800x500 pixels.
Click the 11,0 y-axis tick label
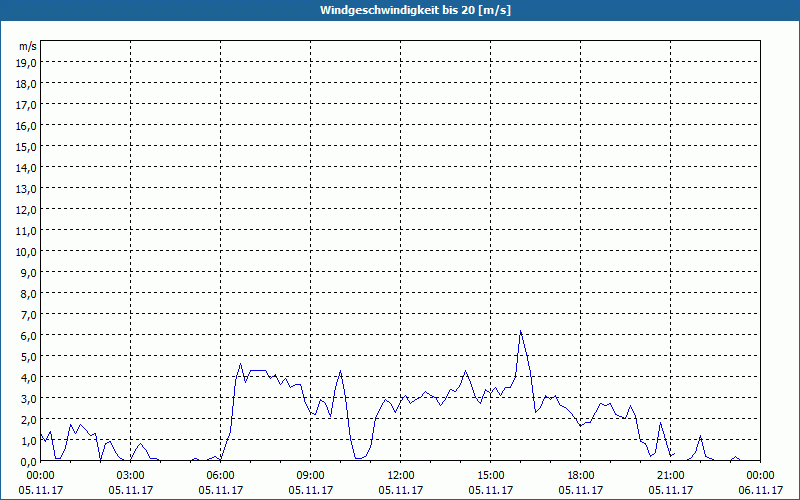(x=27, y=231)
